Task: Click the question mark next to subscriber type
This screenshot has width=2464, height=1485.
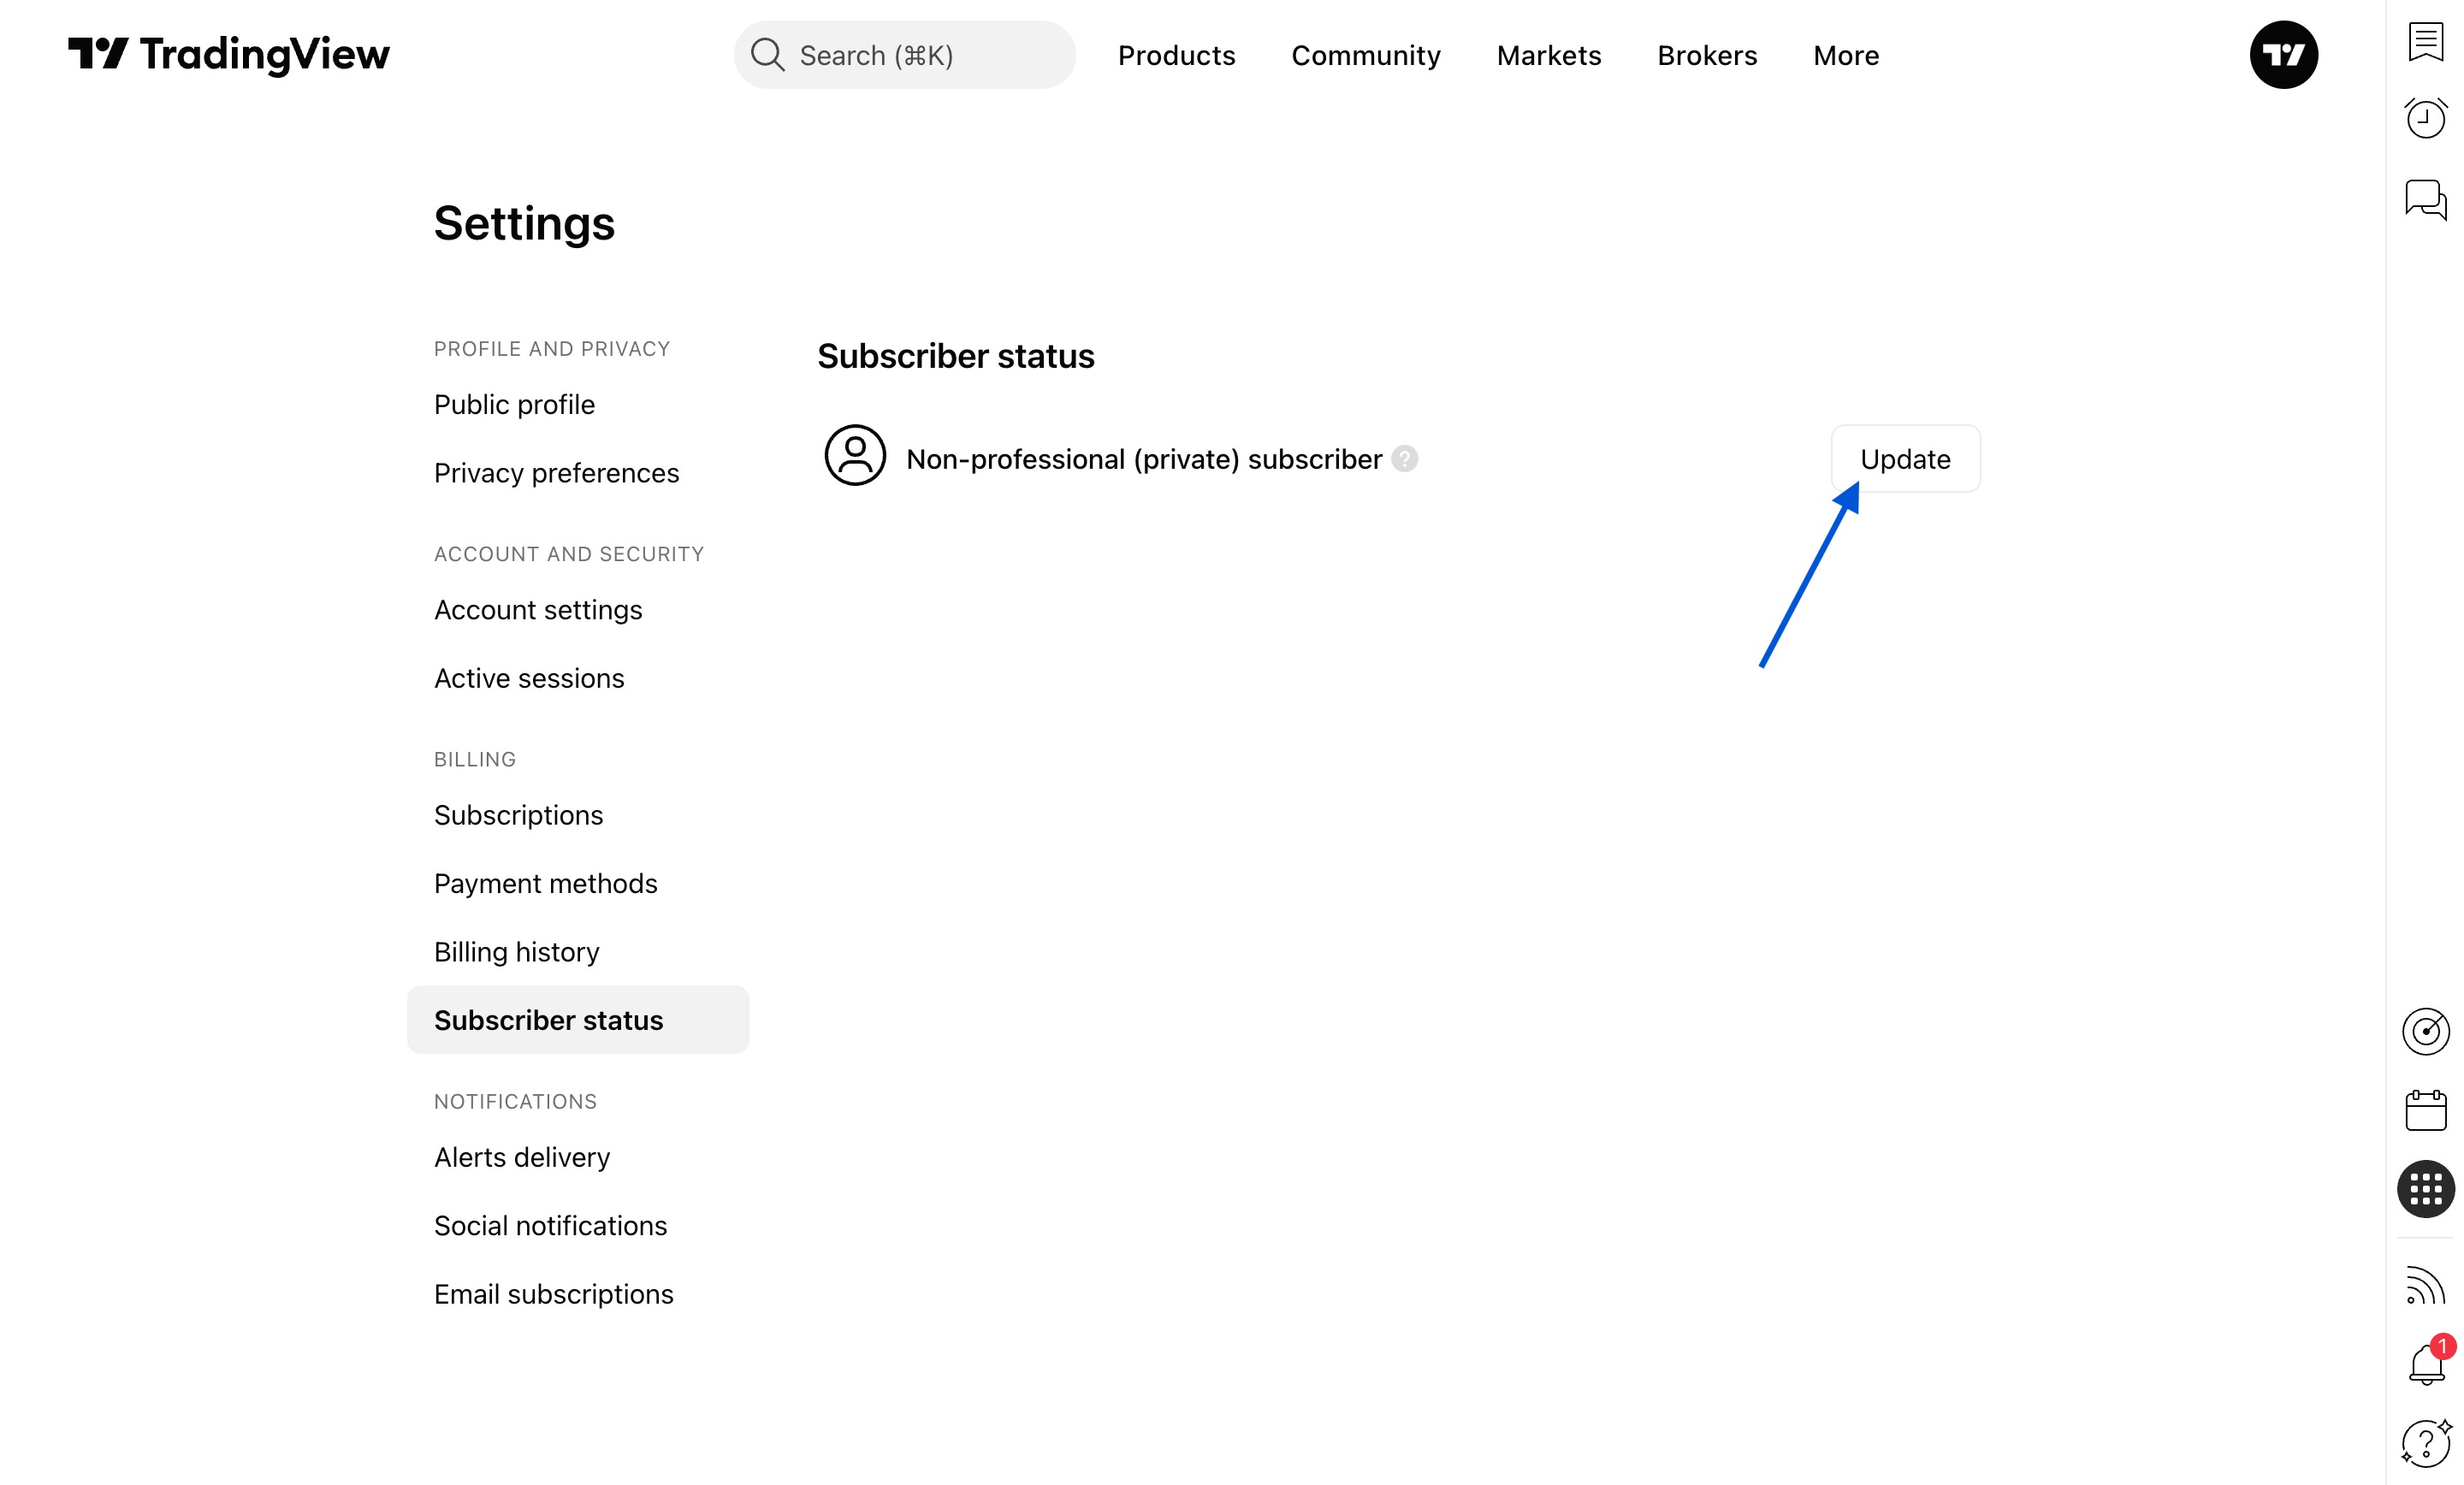Action: click(x=1404, y=459)
